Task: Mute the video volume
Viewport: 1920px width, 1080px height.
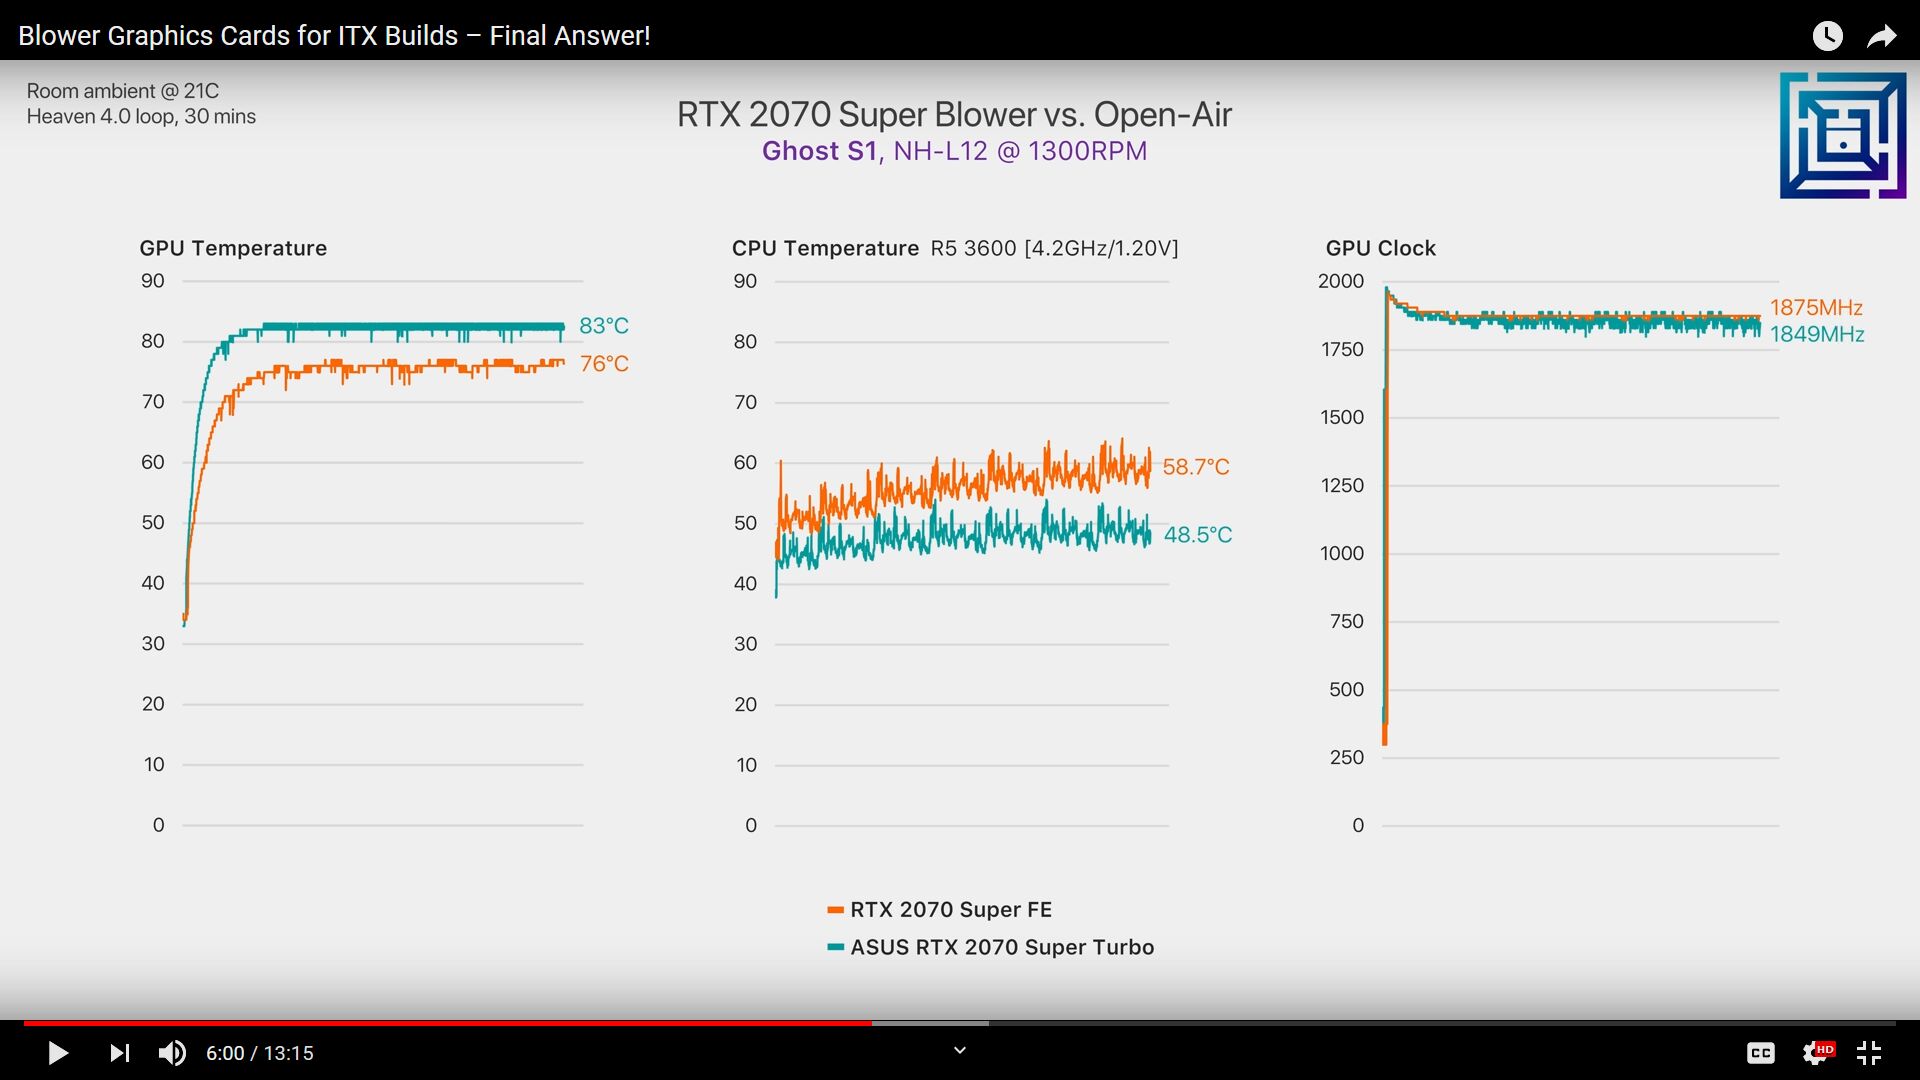Action: tap(172, 1053)
